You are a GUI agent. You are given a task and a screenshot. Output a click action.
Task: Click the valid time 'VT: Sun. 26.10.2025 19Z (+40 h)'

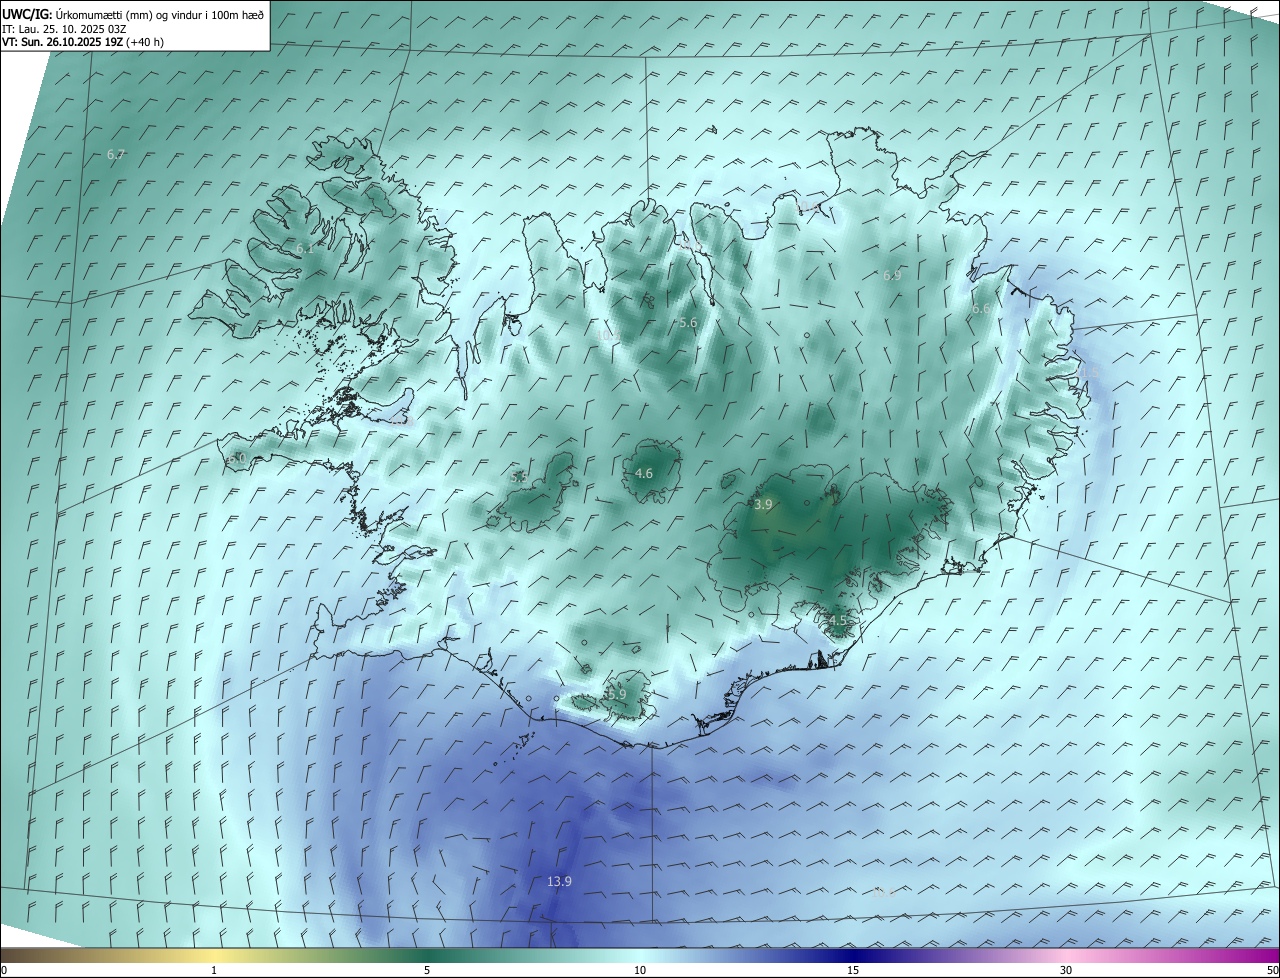pos(83,42)
